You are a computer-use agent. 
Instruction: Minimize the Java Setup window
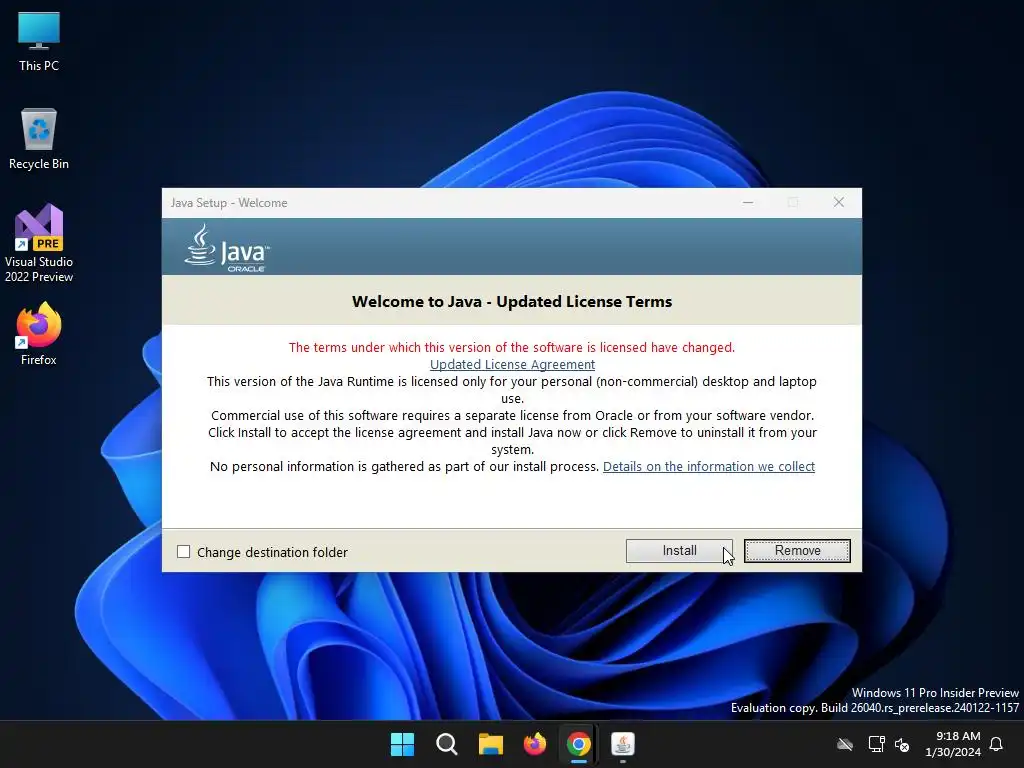point(748,202)
